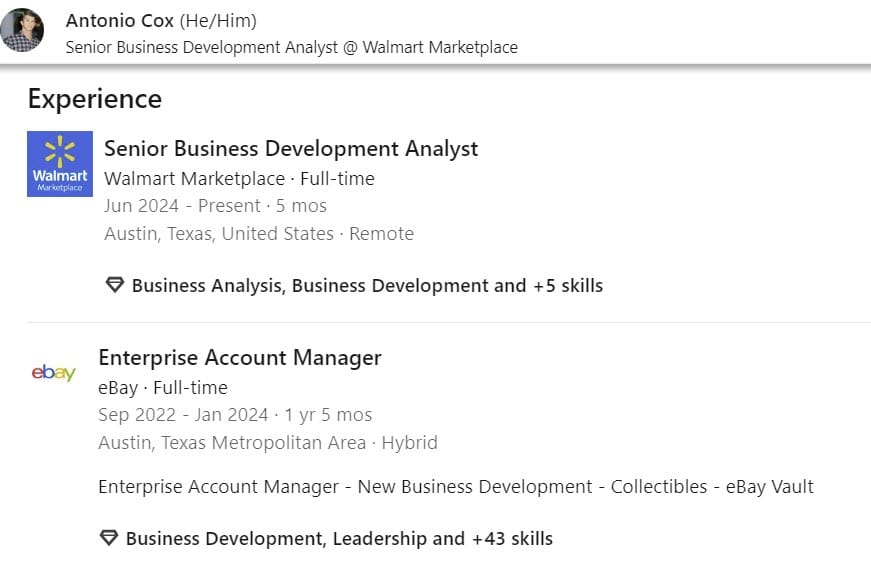Viewport: 871px width, 563px height.
Task: Open the Senior Business Development Analyst position title
Action: pyautogui.click(x=291, y=149)
